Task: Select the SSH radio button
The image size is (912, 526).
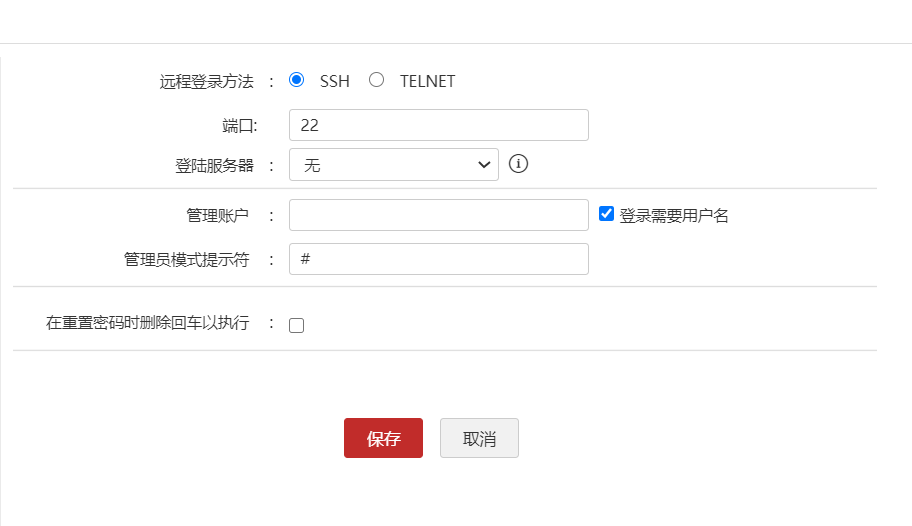Action: 296,80
